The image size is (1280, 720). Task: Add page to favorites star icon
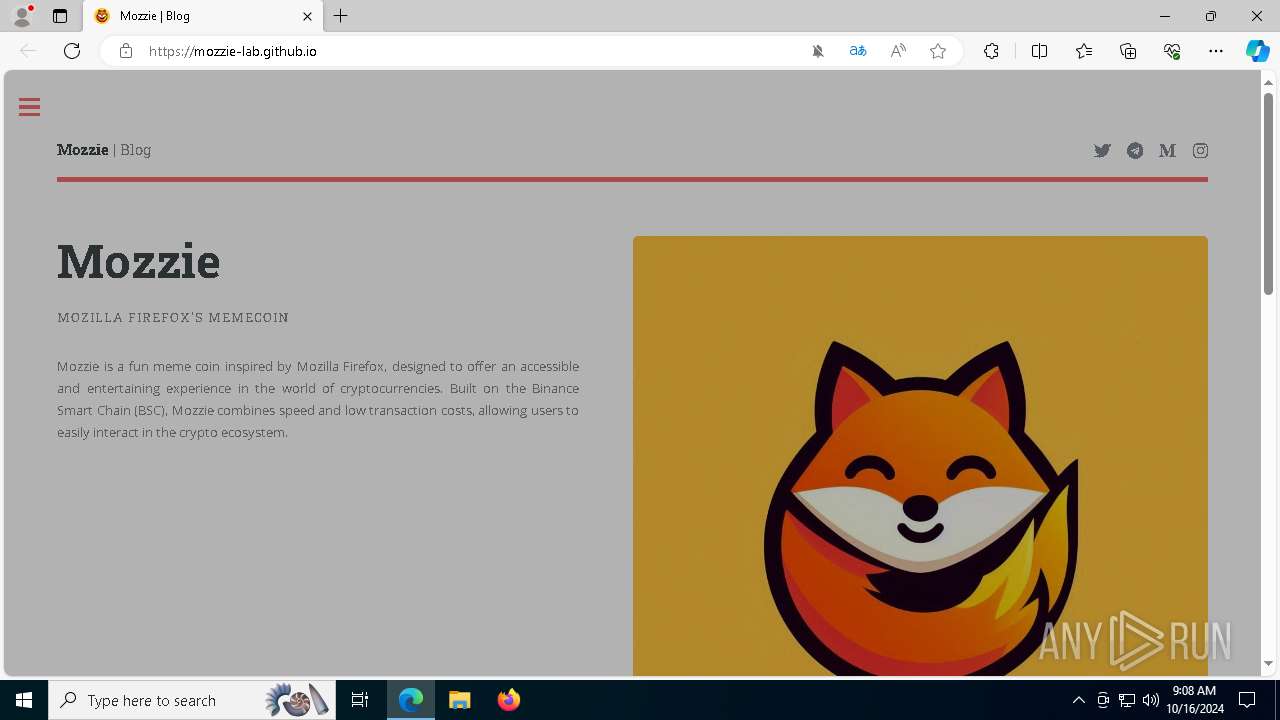tap(938, 51)
